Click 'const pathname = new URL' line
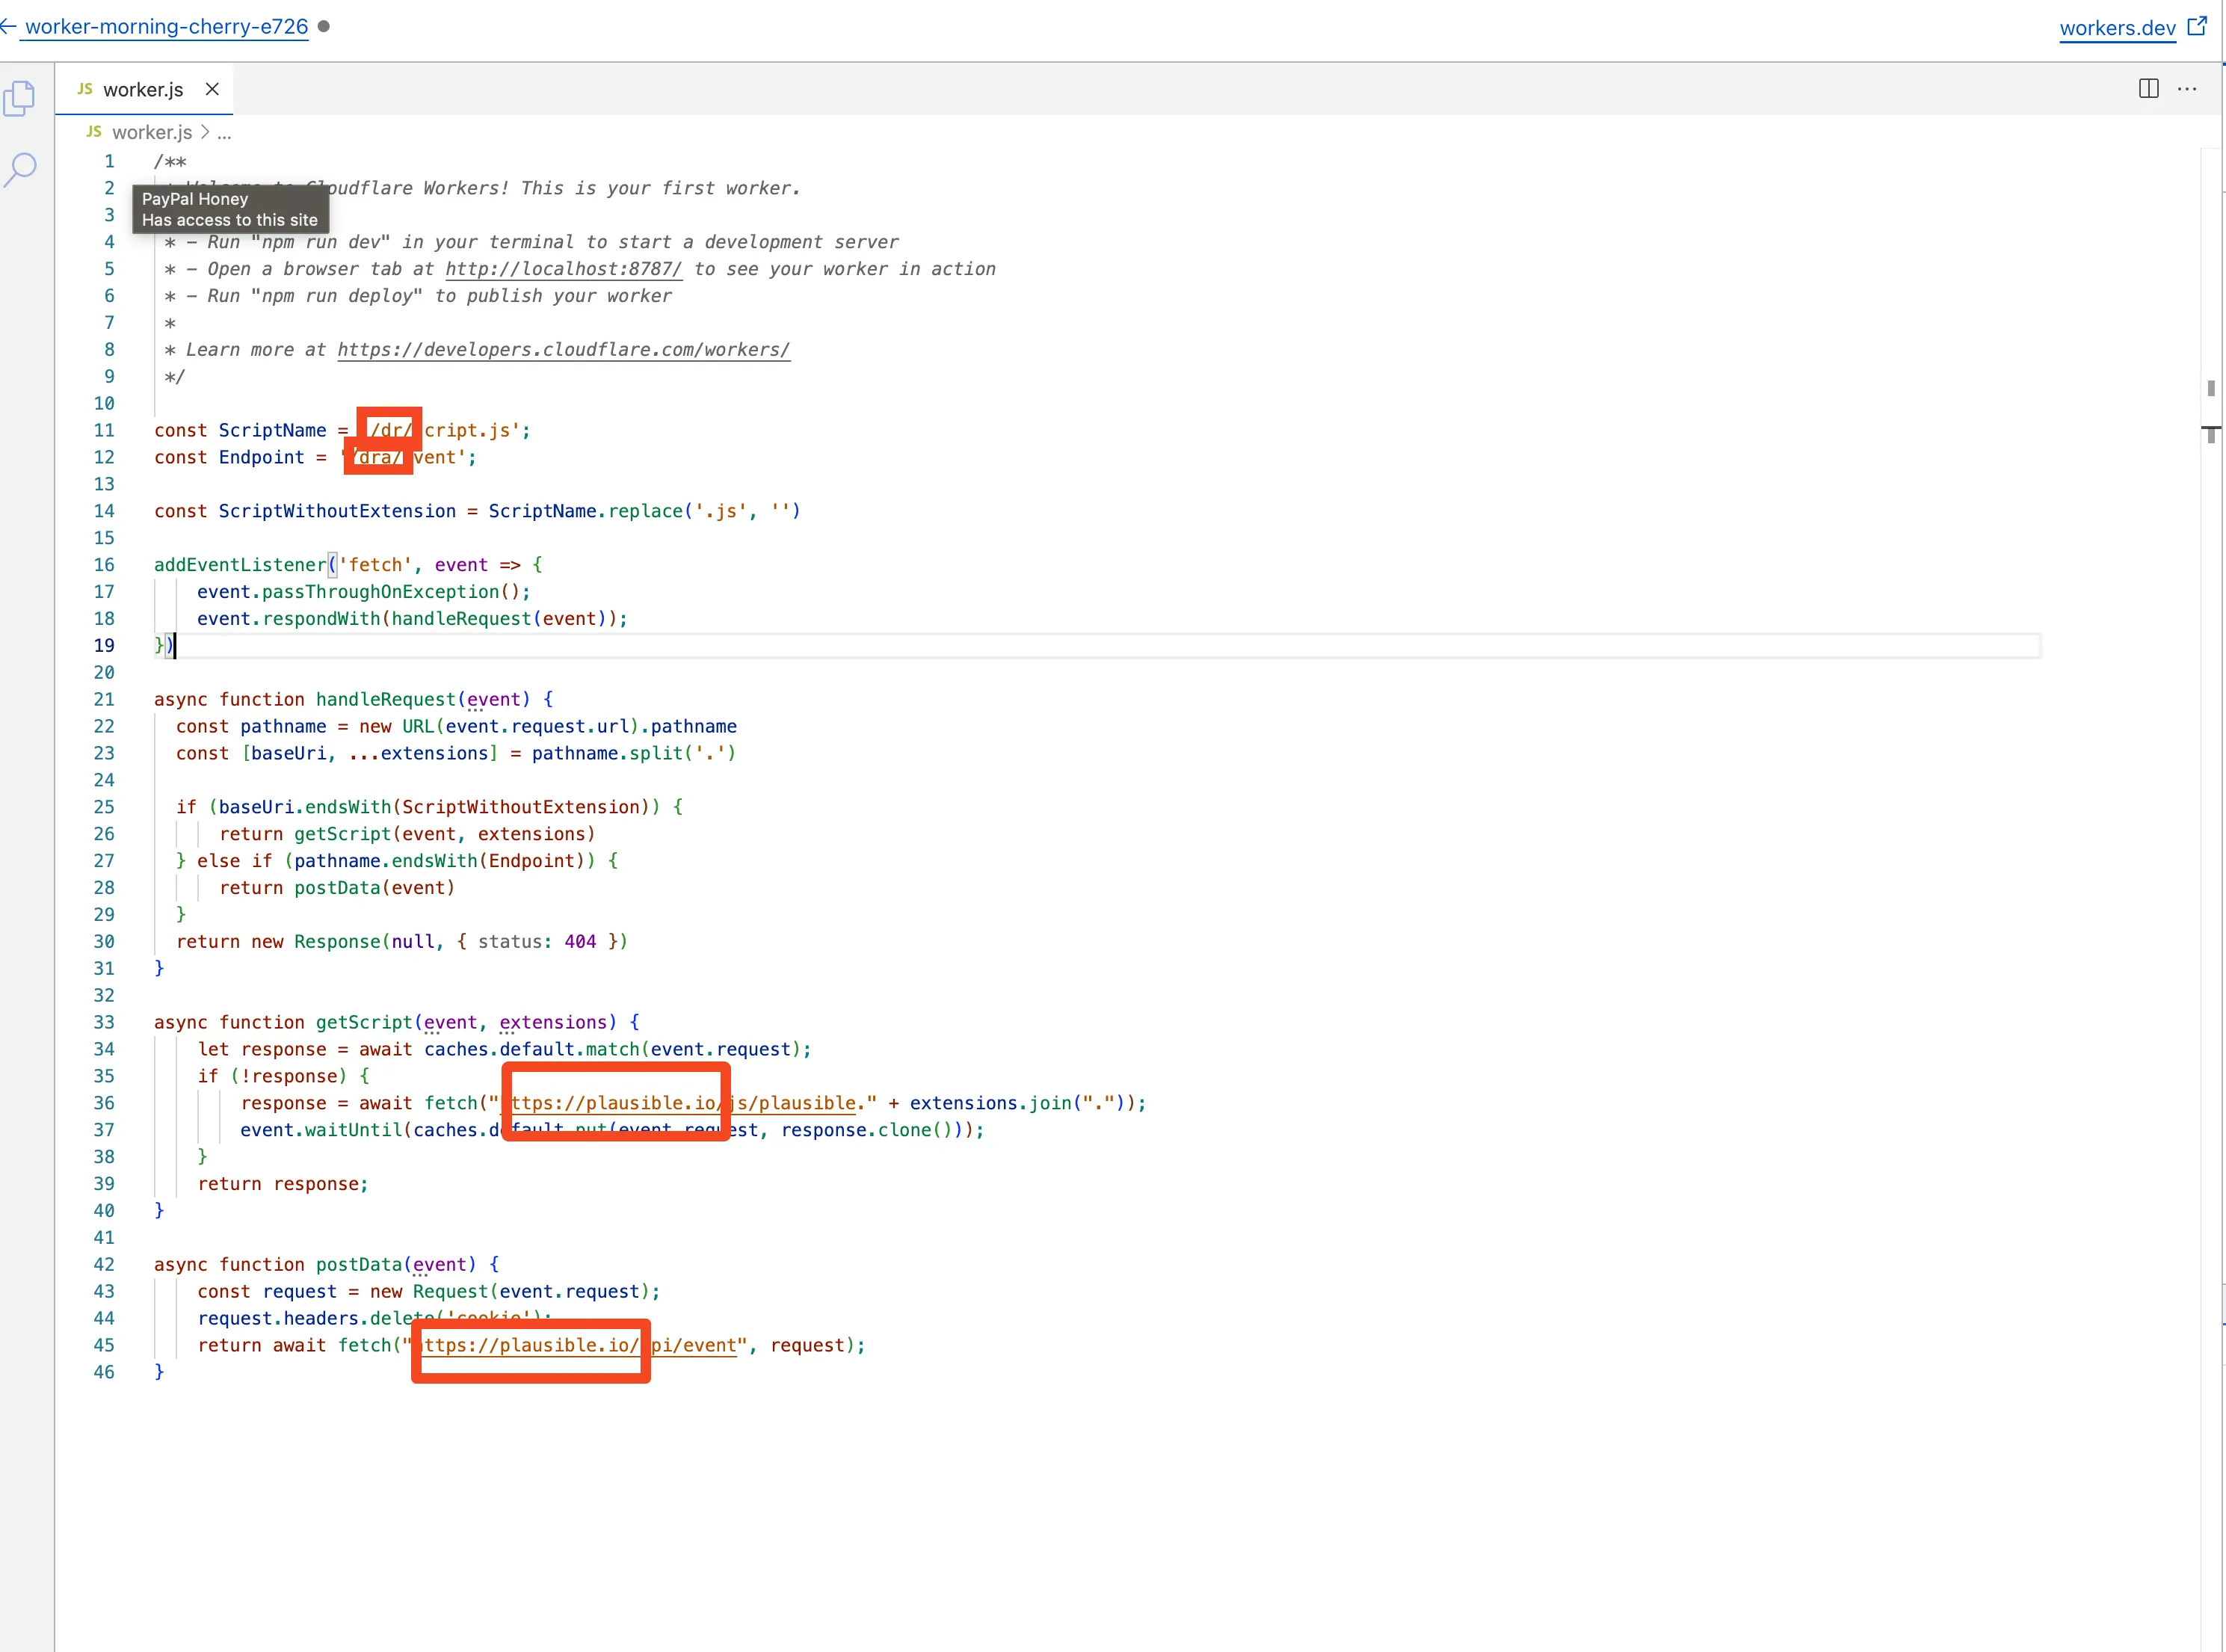The width and height of the screenshot is (2226, 1652). pyautogui.click(x=456, y=727)
